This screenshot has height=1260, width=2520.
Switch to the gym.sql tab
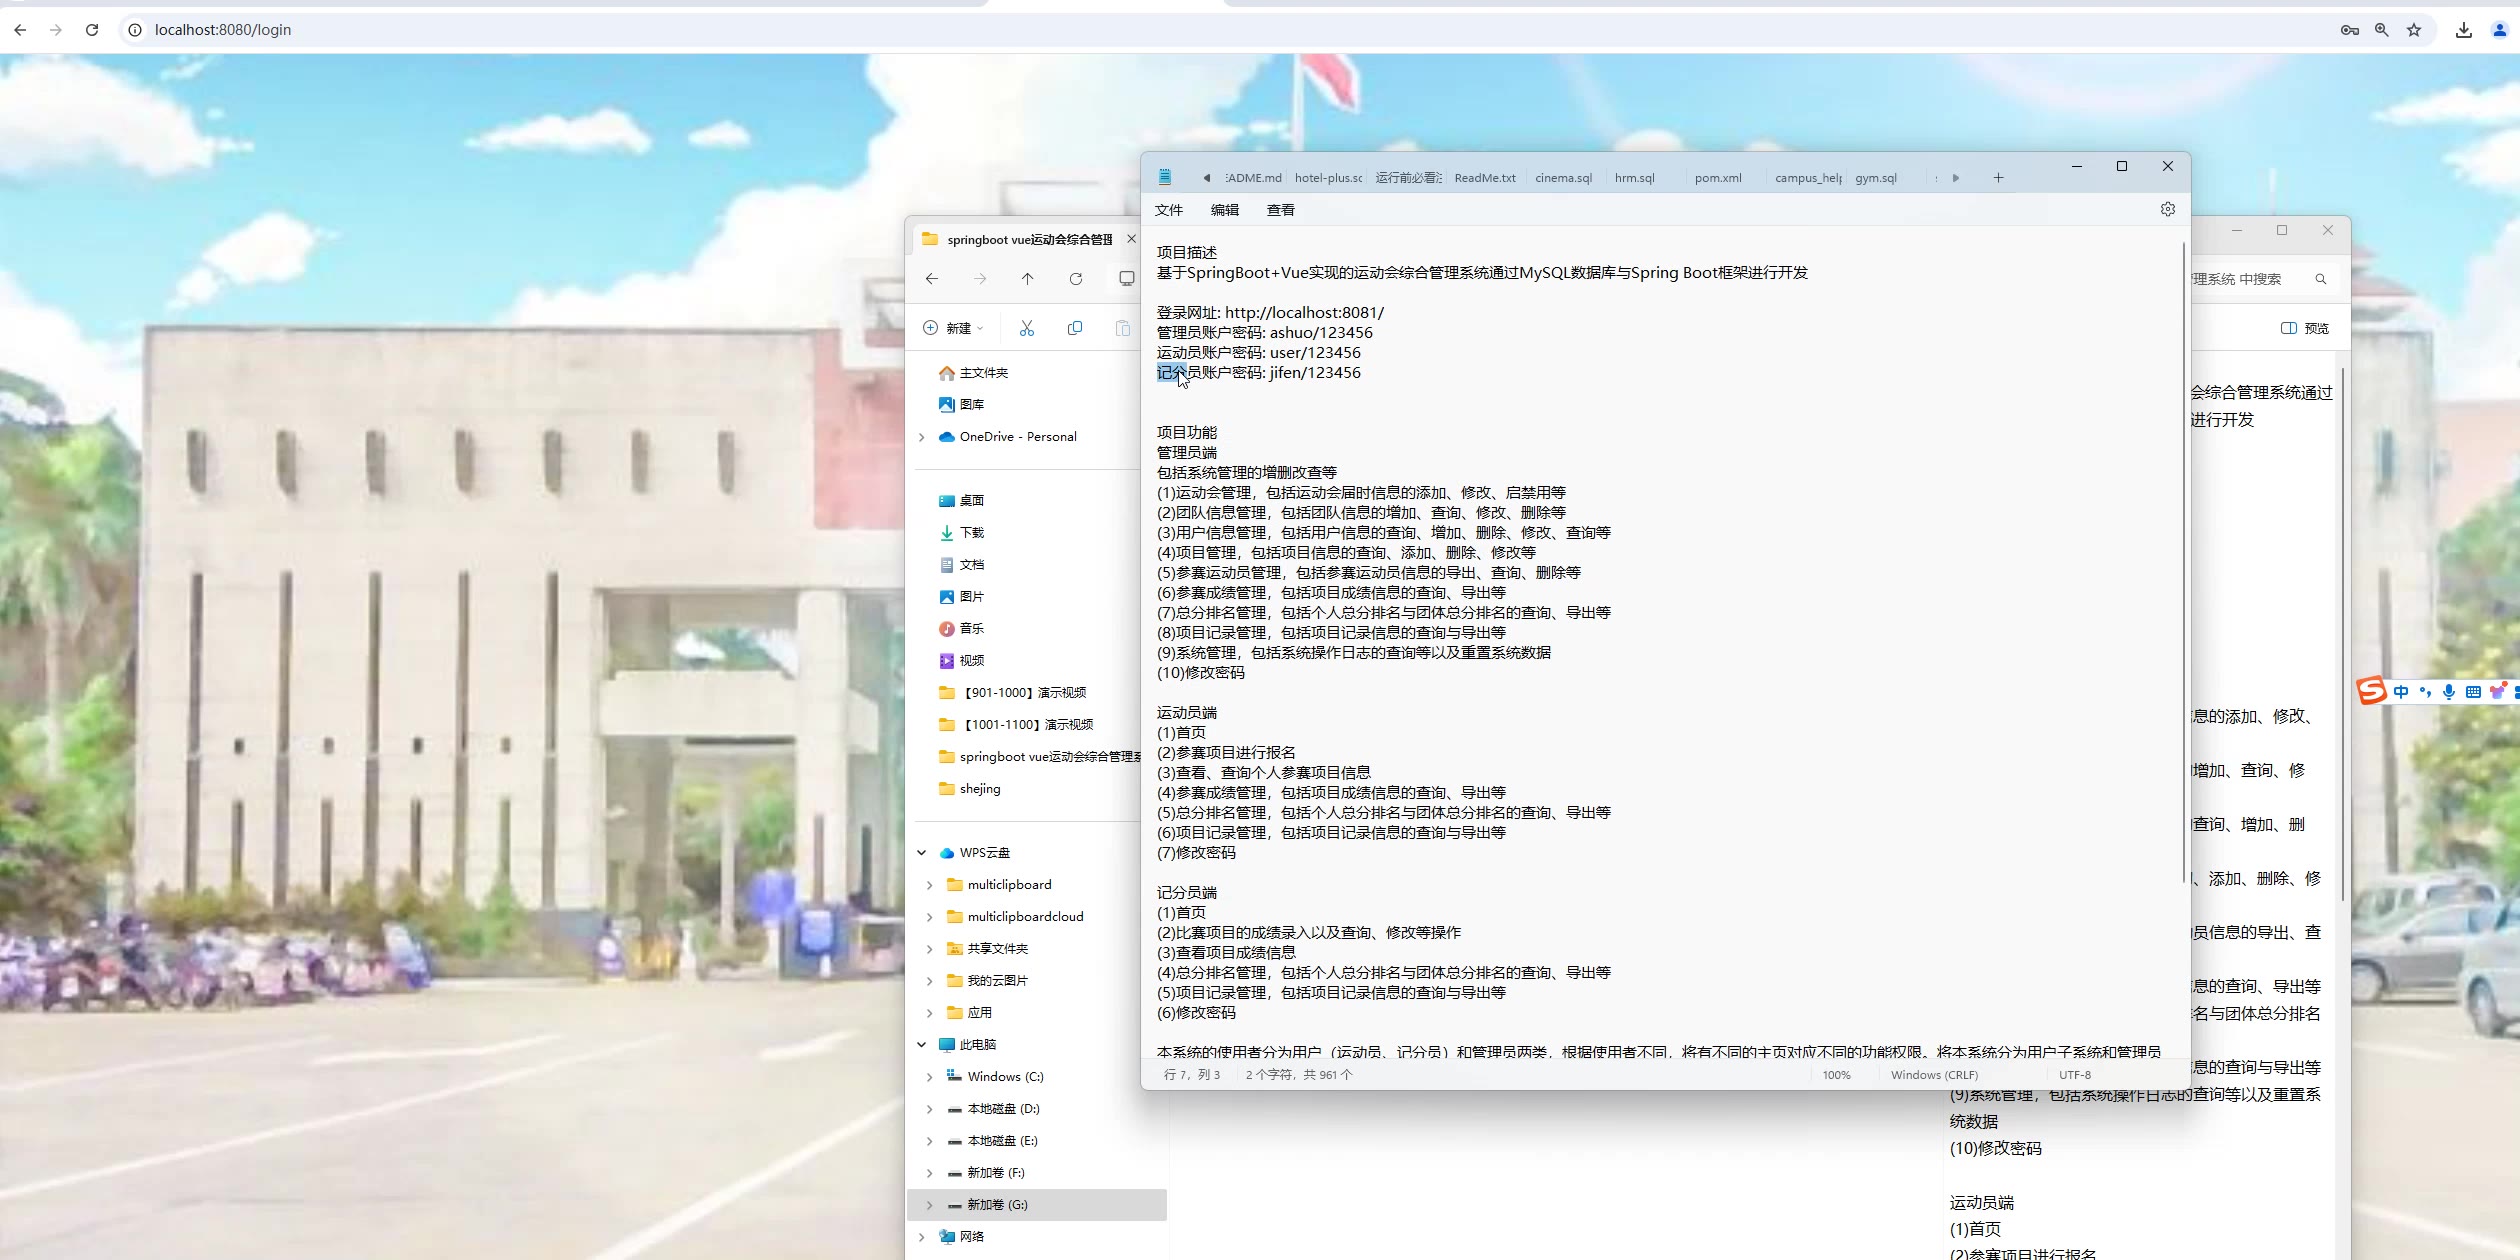pos(1876,178)
